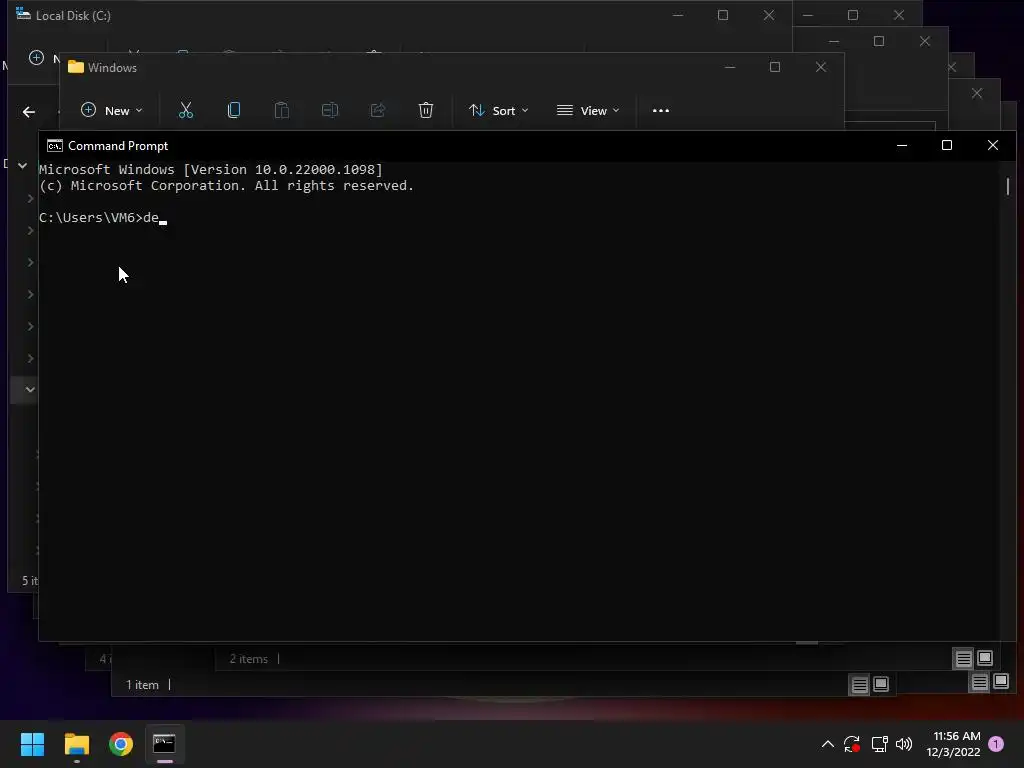Viewport: 1024px width, 768px height.
Task: Show hidden icons in the system tray
Action: 827,744
